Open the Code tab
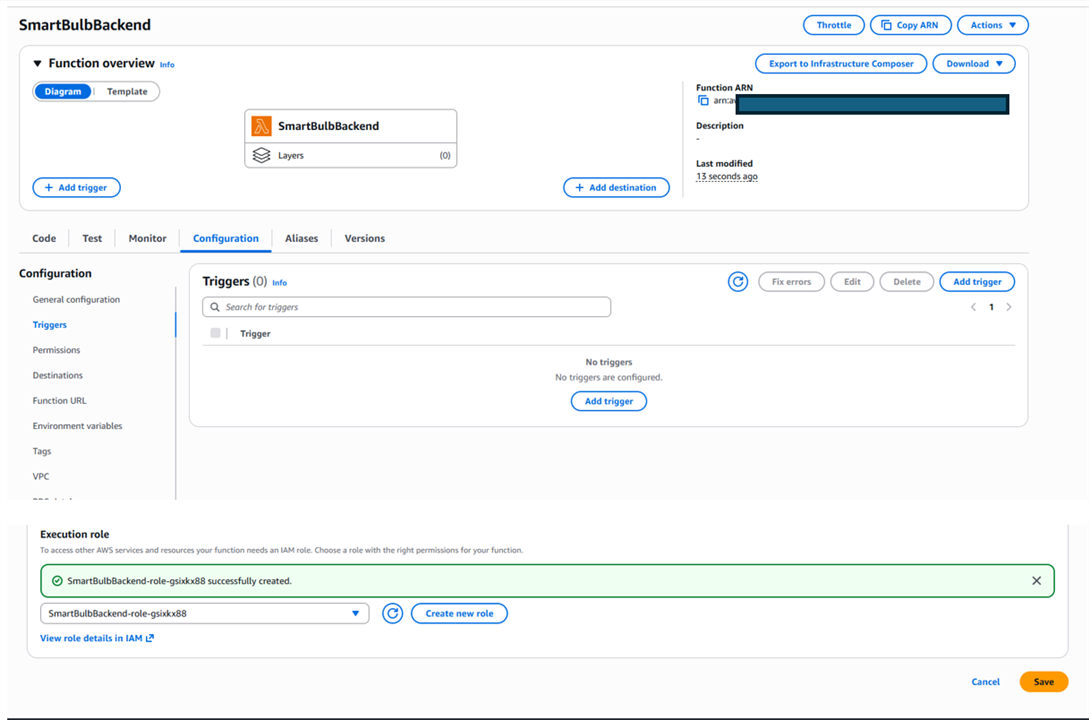Image resolution: width=1089 pixels, height=720 pixels. coord(44,238)
